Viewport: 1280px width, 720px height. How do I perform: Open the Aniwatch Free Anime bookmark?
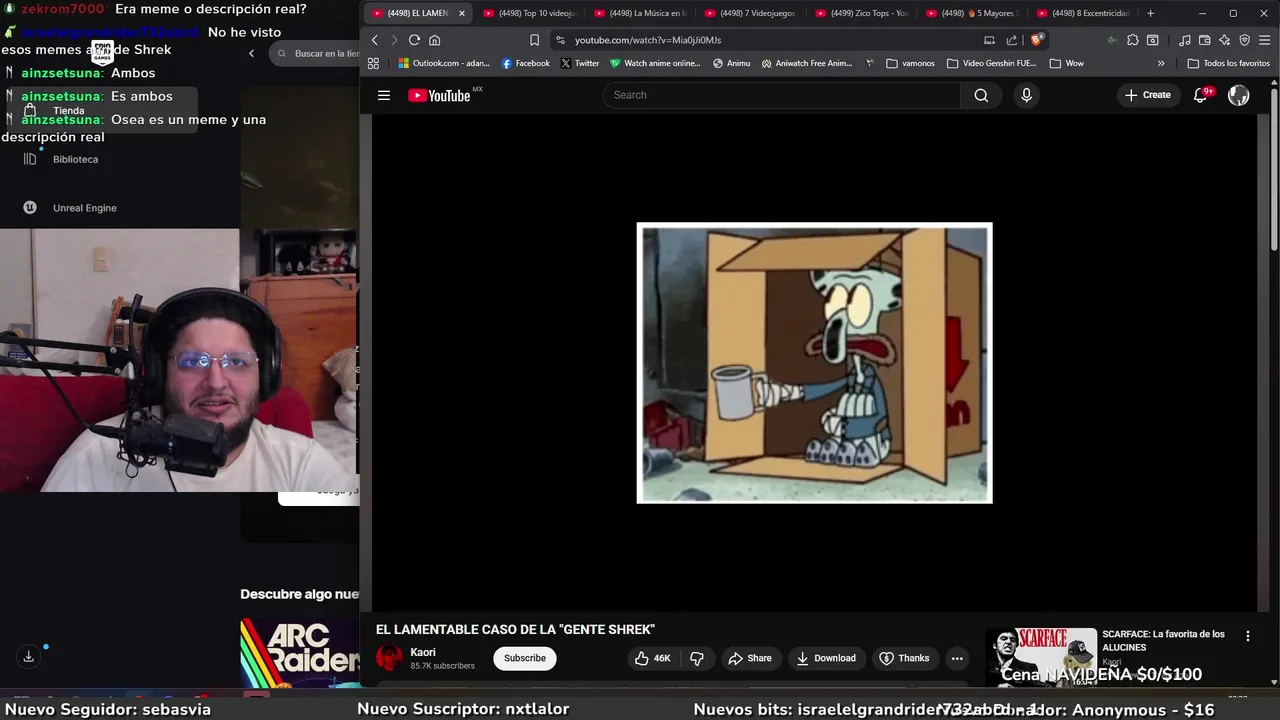pyautogui.click(x=807, y=63)
